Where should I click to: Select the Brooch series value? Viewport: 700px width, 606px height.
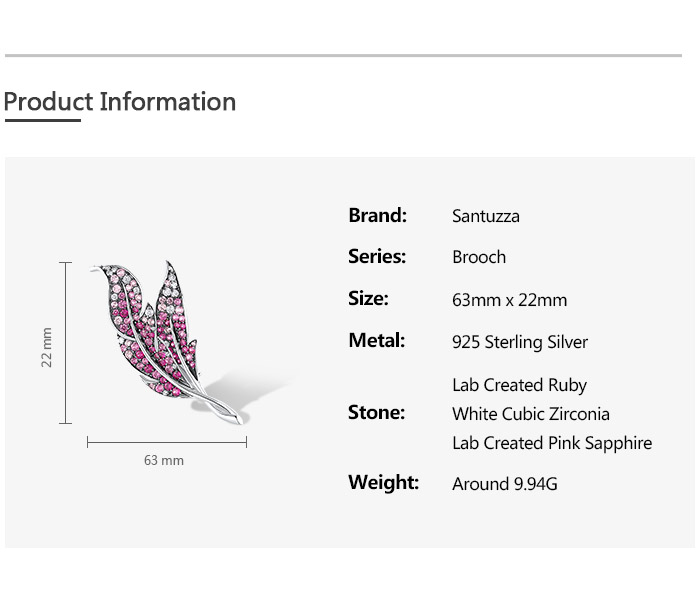coord(479,257)
